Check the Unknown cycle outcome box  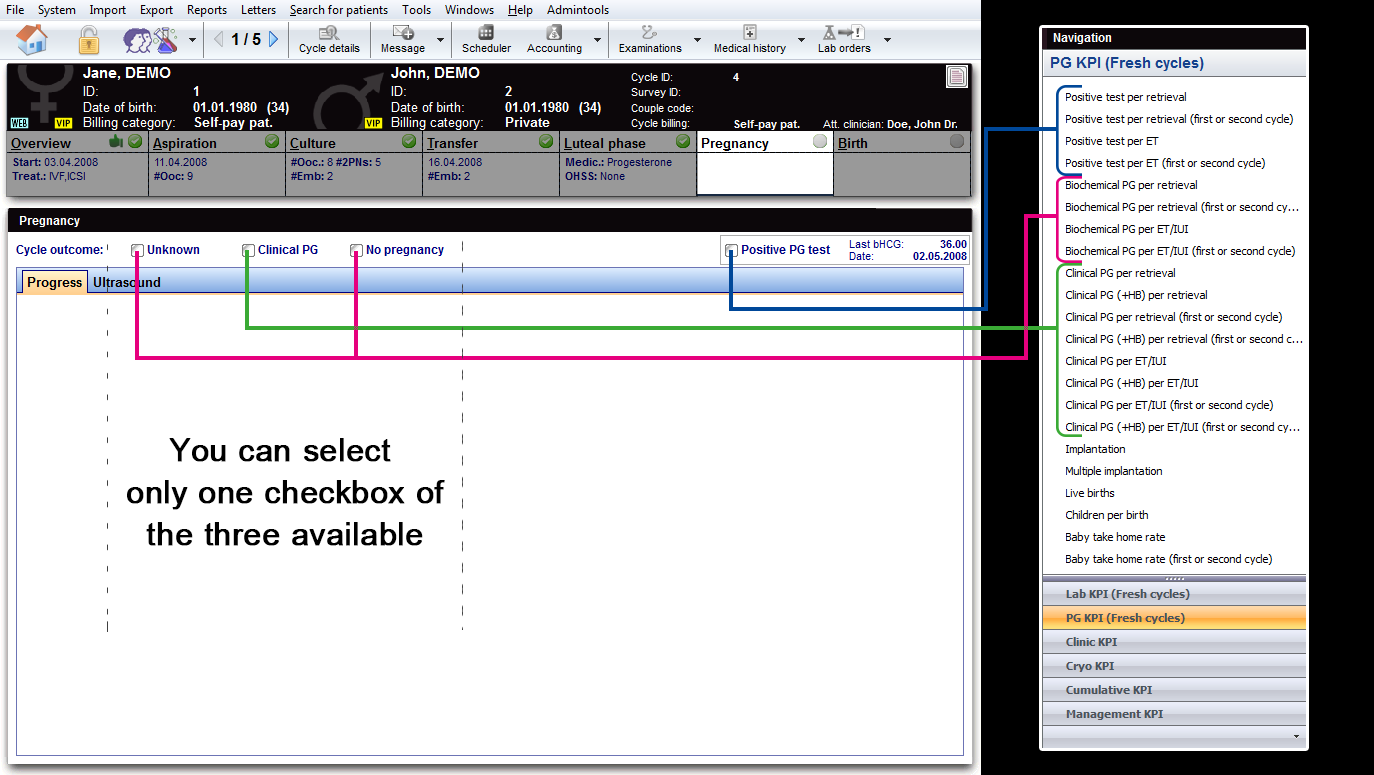(137, 250)
